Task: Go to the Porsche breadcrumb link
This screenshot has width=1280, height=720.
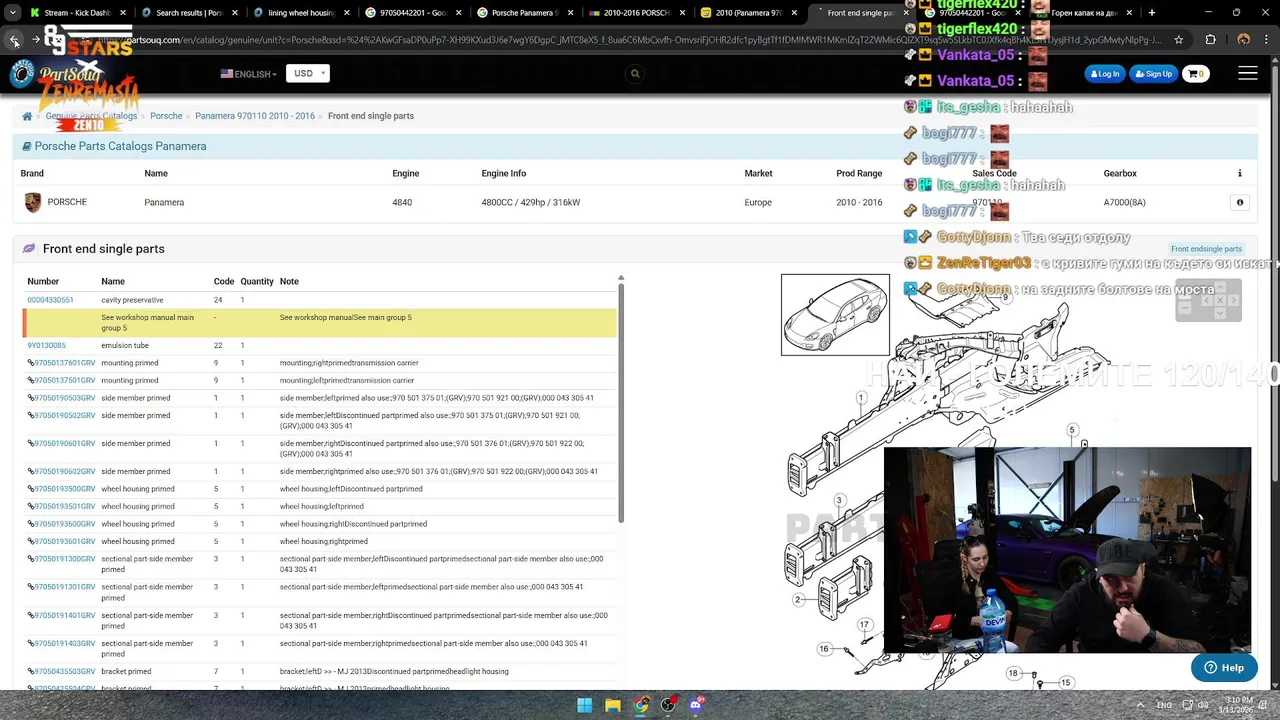Action: (166, 116)
